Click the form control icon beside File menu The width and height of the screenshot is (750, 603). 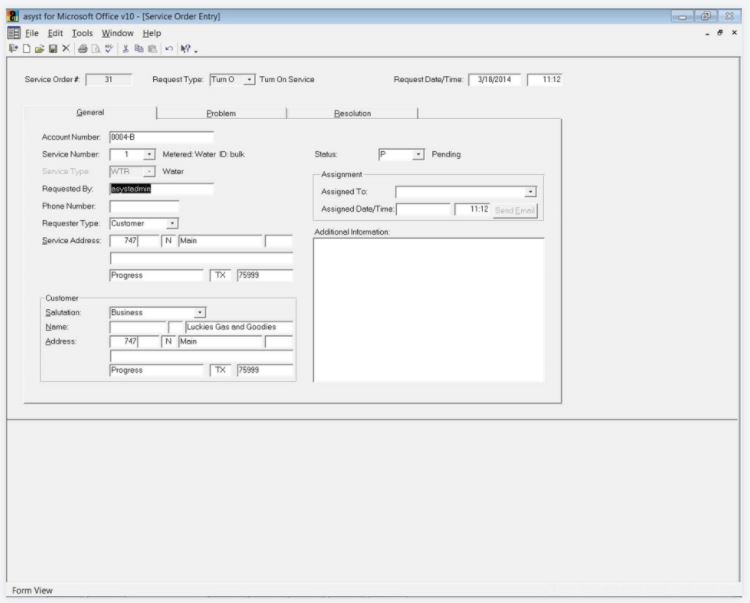pos(14,33)
